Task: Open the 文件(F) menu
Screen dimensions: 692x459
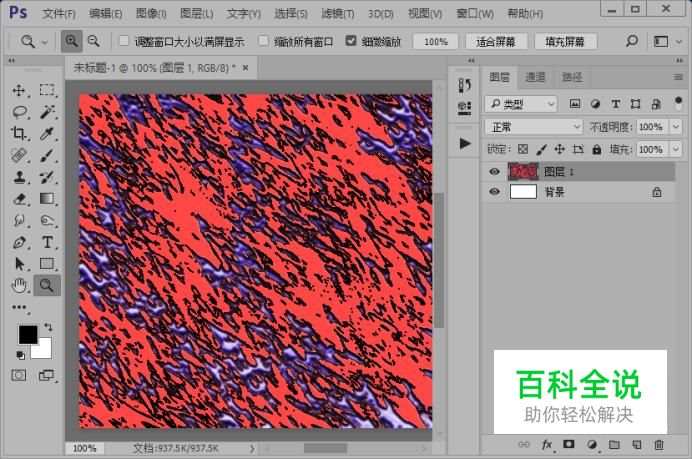Action: click(x=59, y=14)
